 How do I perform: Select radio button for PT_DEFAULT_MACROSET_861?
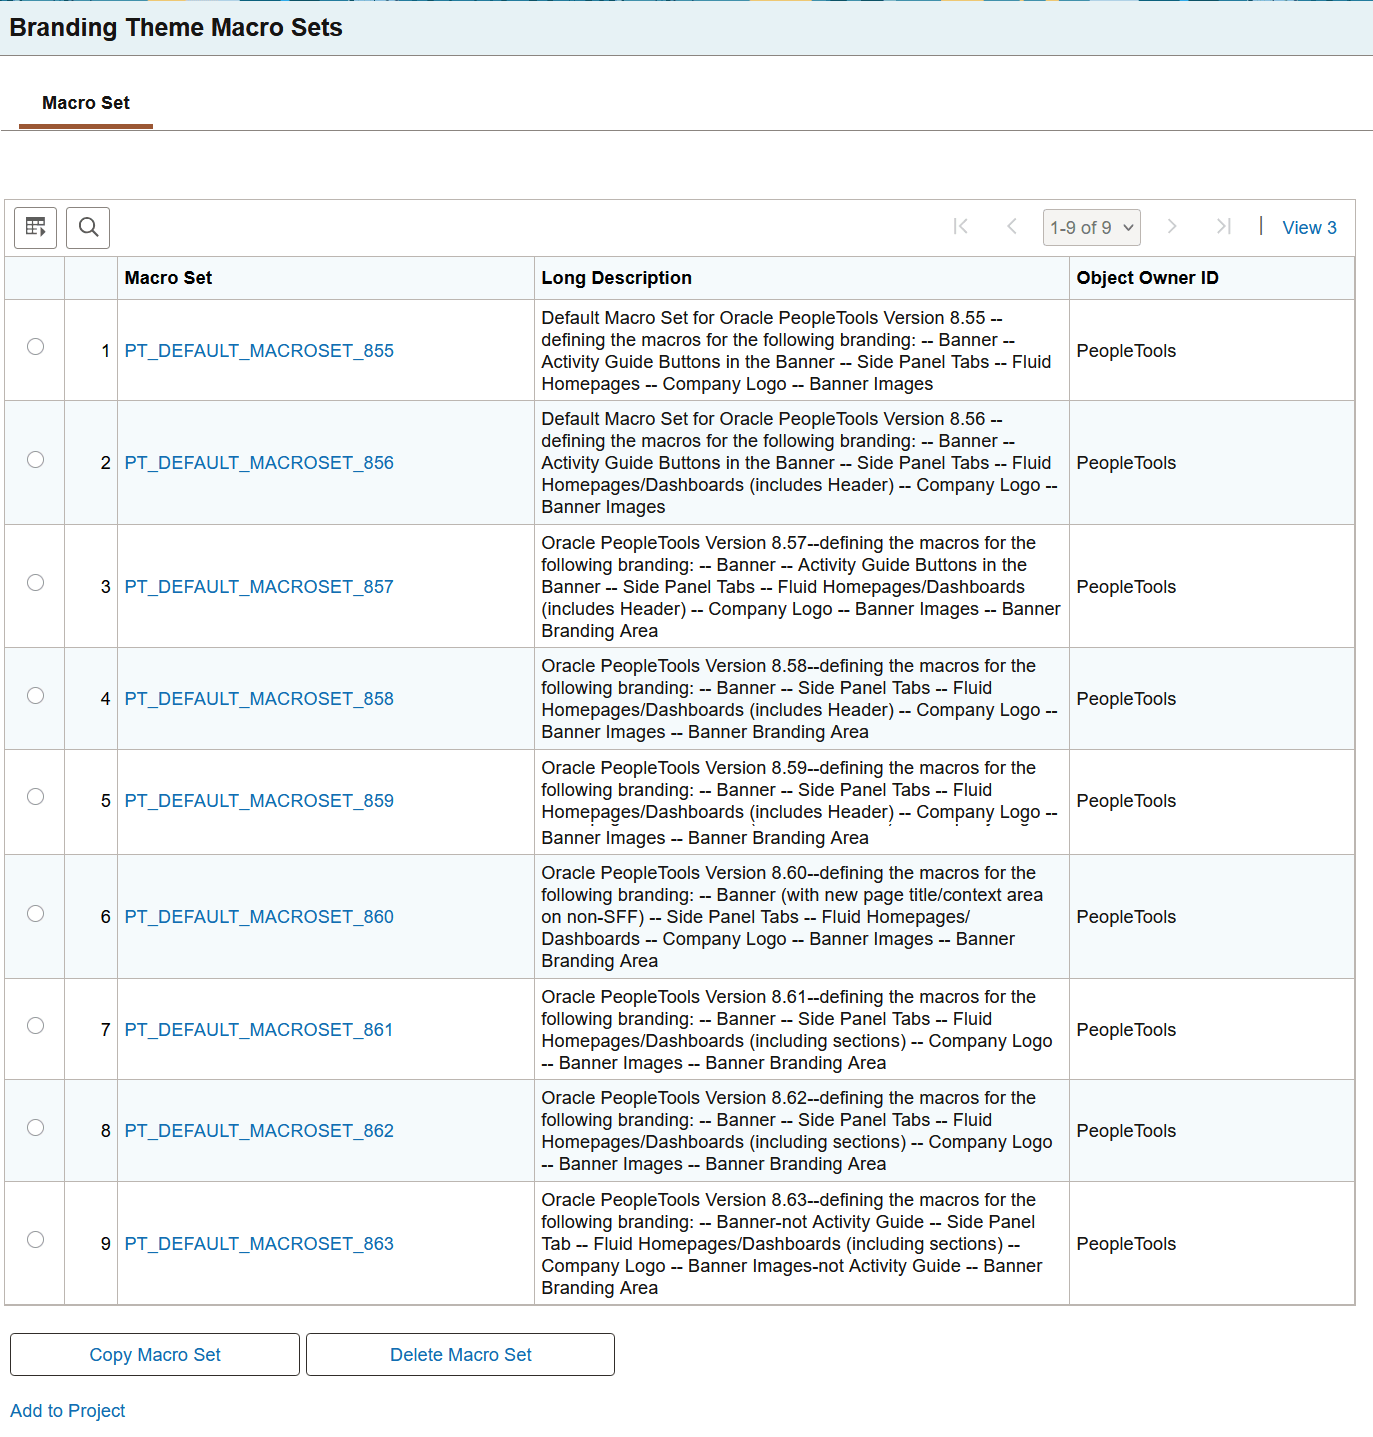[x=35, y=1026]
